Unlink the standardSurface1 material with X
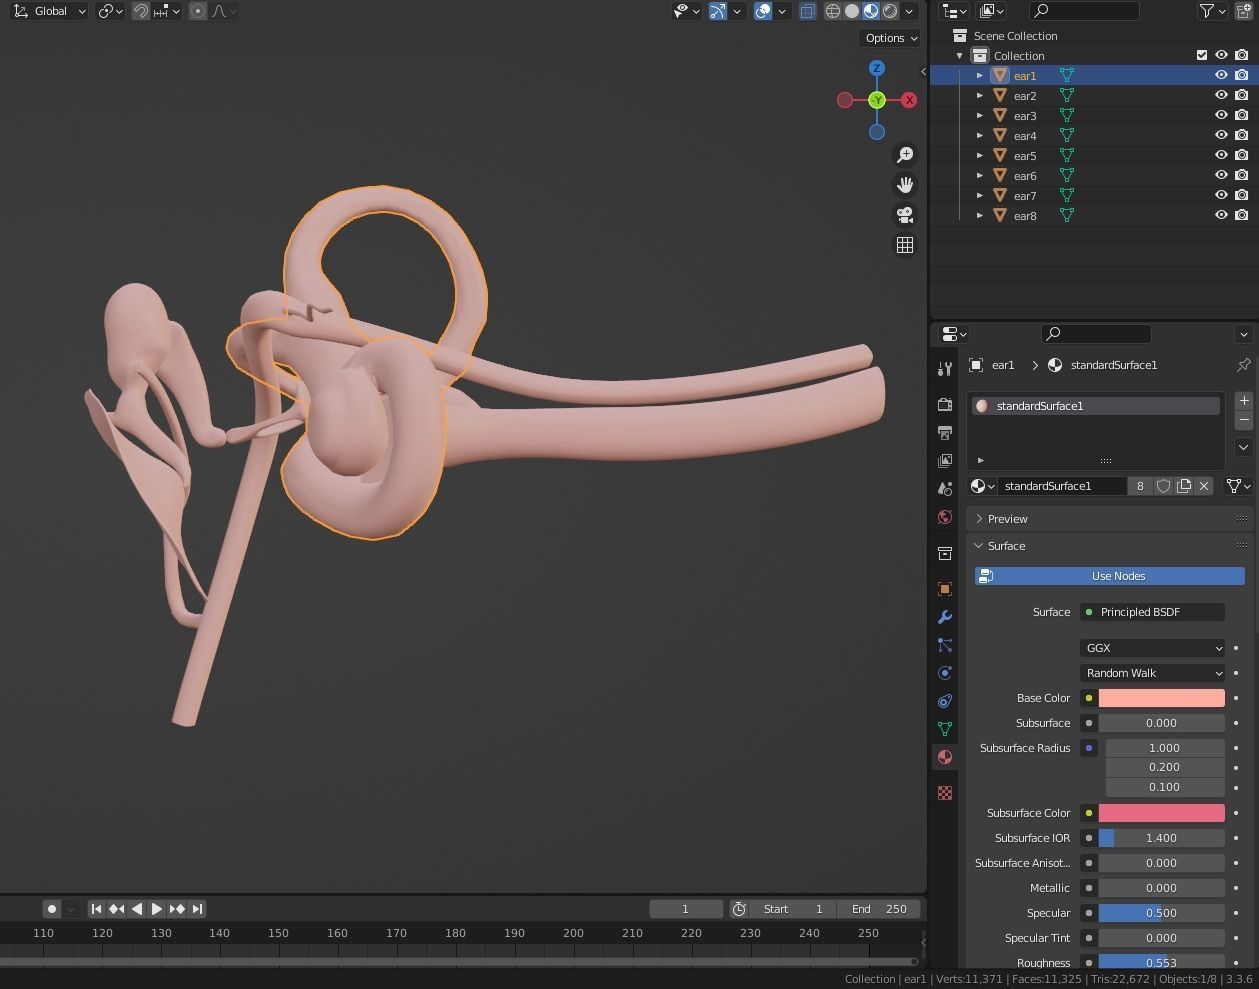The height and width of the screenshot is (989, 1259). click(x=1204, y=486)
